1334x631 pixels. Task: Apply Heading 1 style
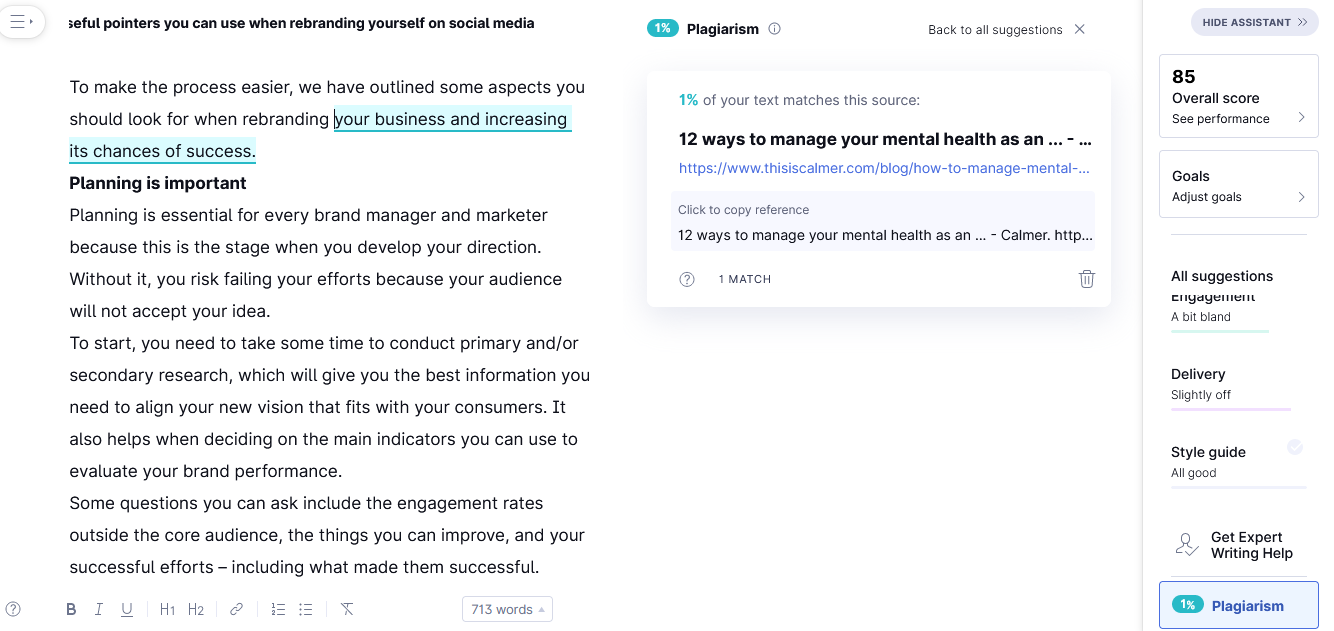point(167,609)
